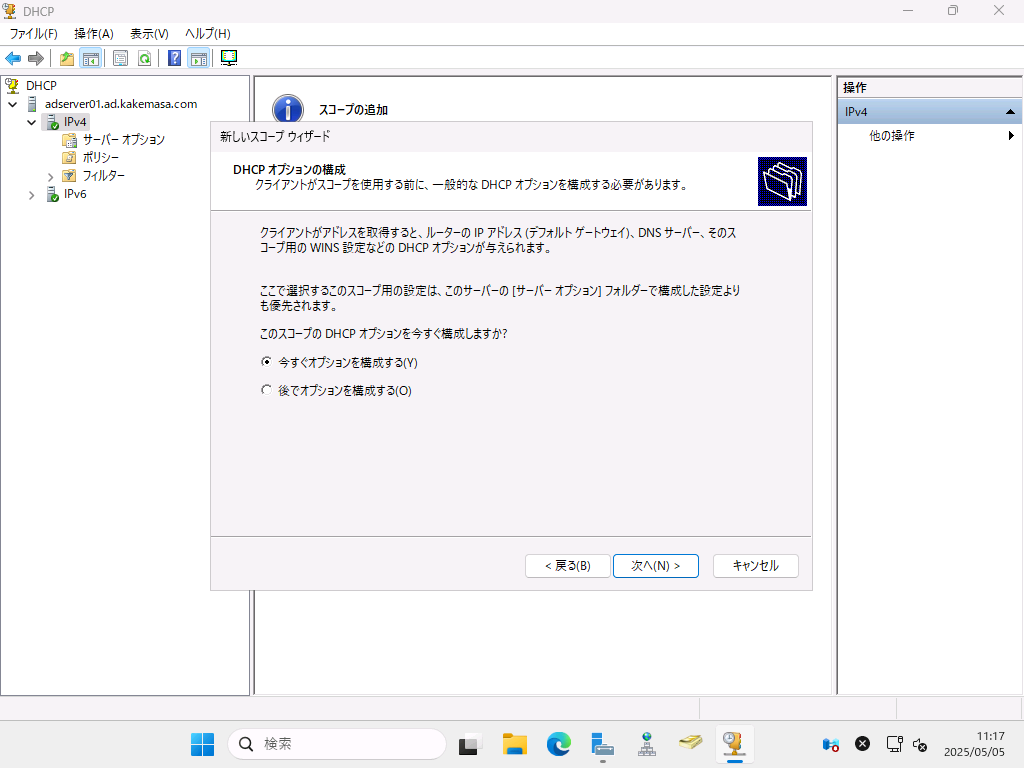Viewport: 1024px width, 768px height.
Task: Click the キャンセル button in wizard
Action: pos(756,566)
